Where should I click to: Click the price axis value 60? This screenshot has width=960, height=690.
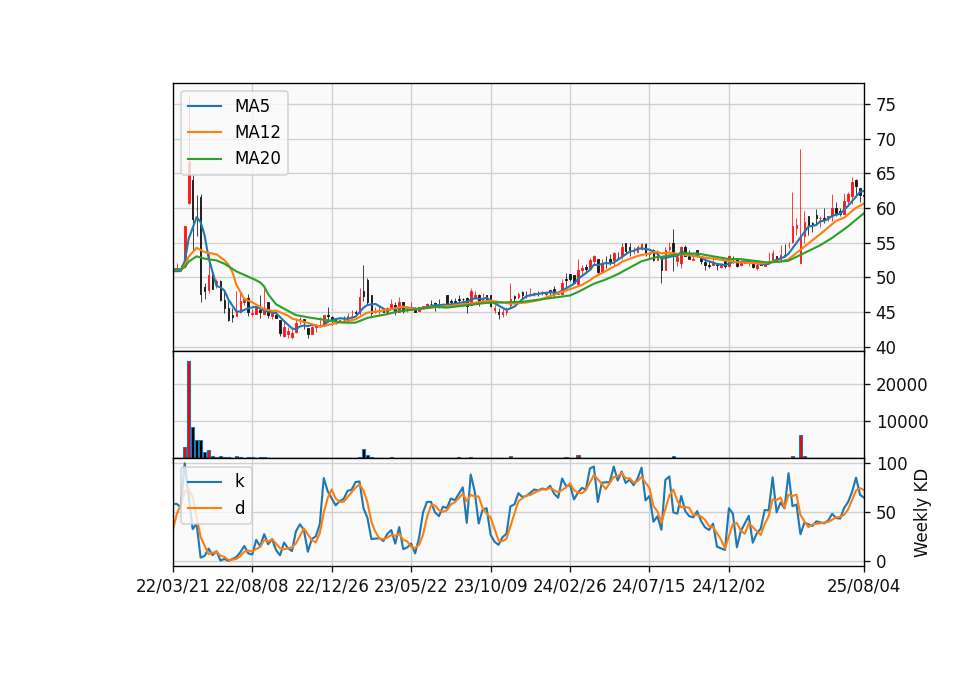(x=886, y=209)
